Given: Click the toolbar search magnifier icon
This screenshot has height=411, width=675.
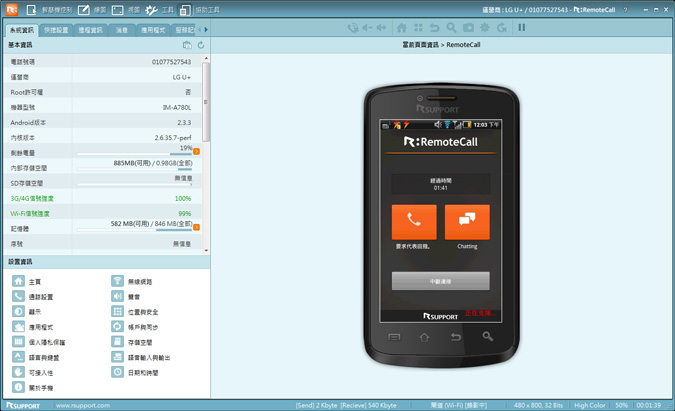Looking at the screenshot, I should point(451,28).
